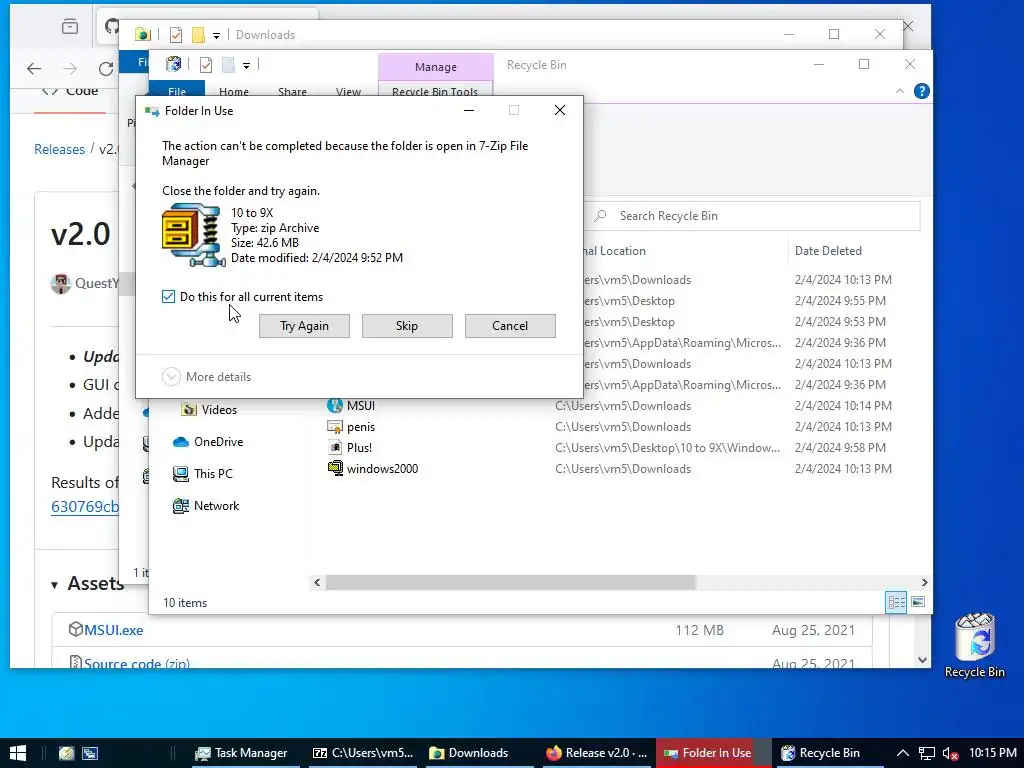Screen dimensions: 1024x768
Task: Open Downloads window quick access toolbar dropdown
Action: click(x=216, y=35)
